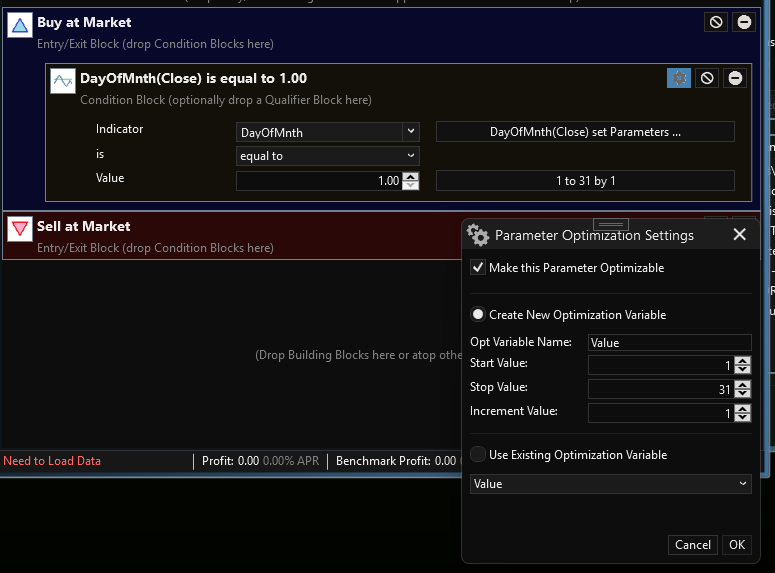Disable the Buy at Market block
The image size is (775, 573).
716,22
